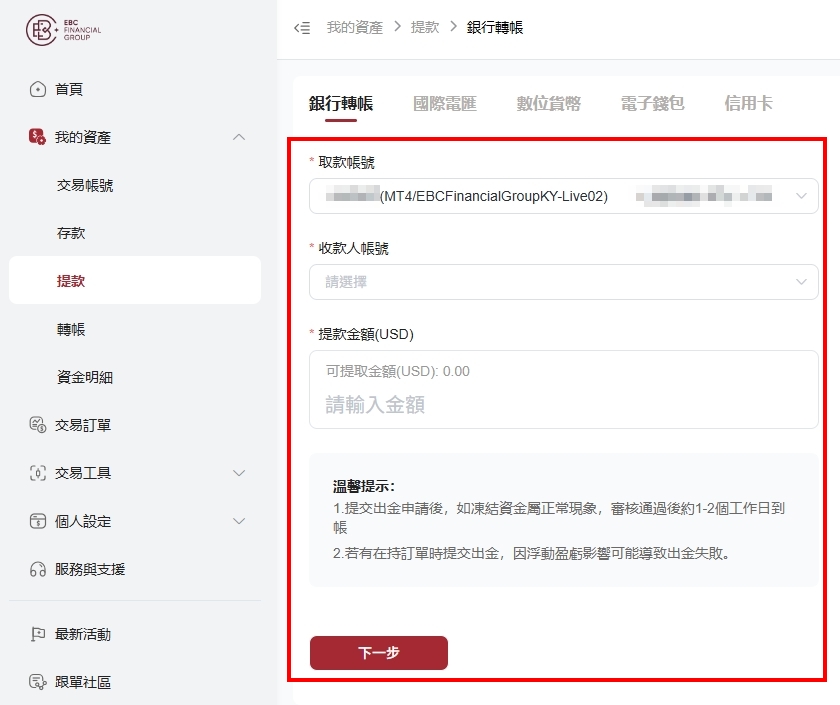Open the 收款人帳號 請選擇 dropdown

[564, 282]
